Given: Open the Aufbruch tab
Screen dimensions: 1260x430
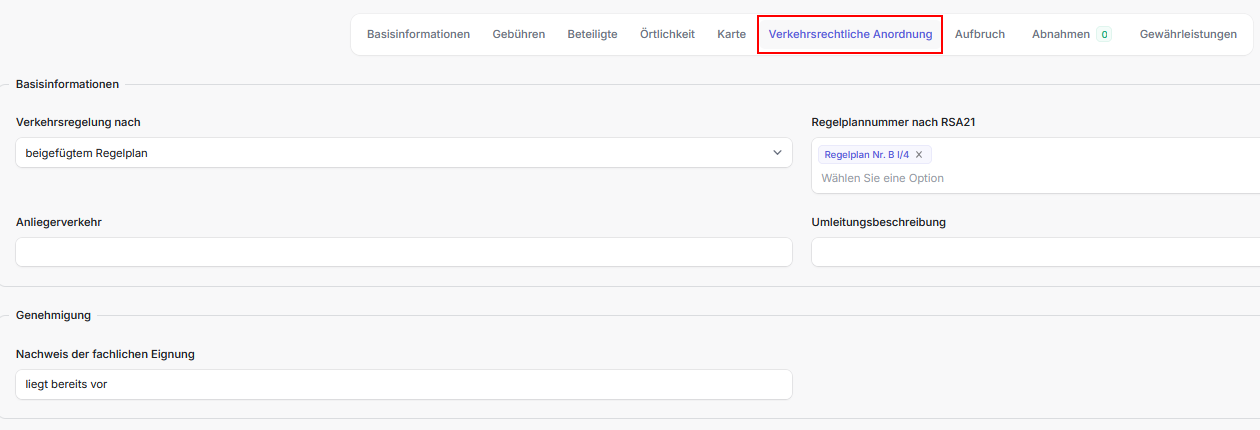Looking at the screenshot, I should (979, 34).
